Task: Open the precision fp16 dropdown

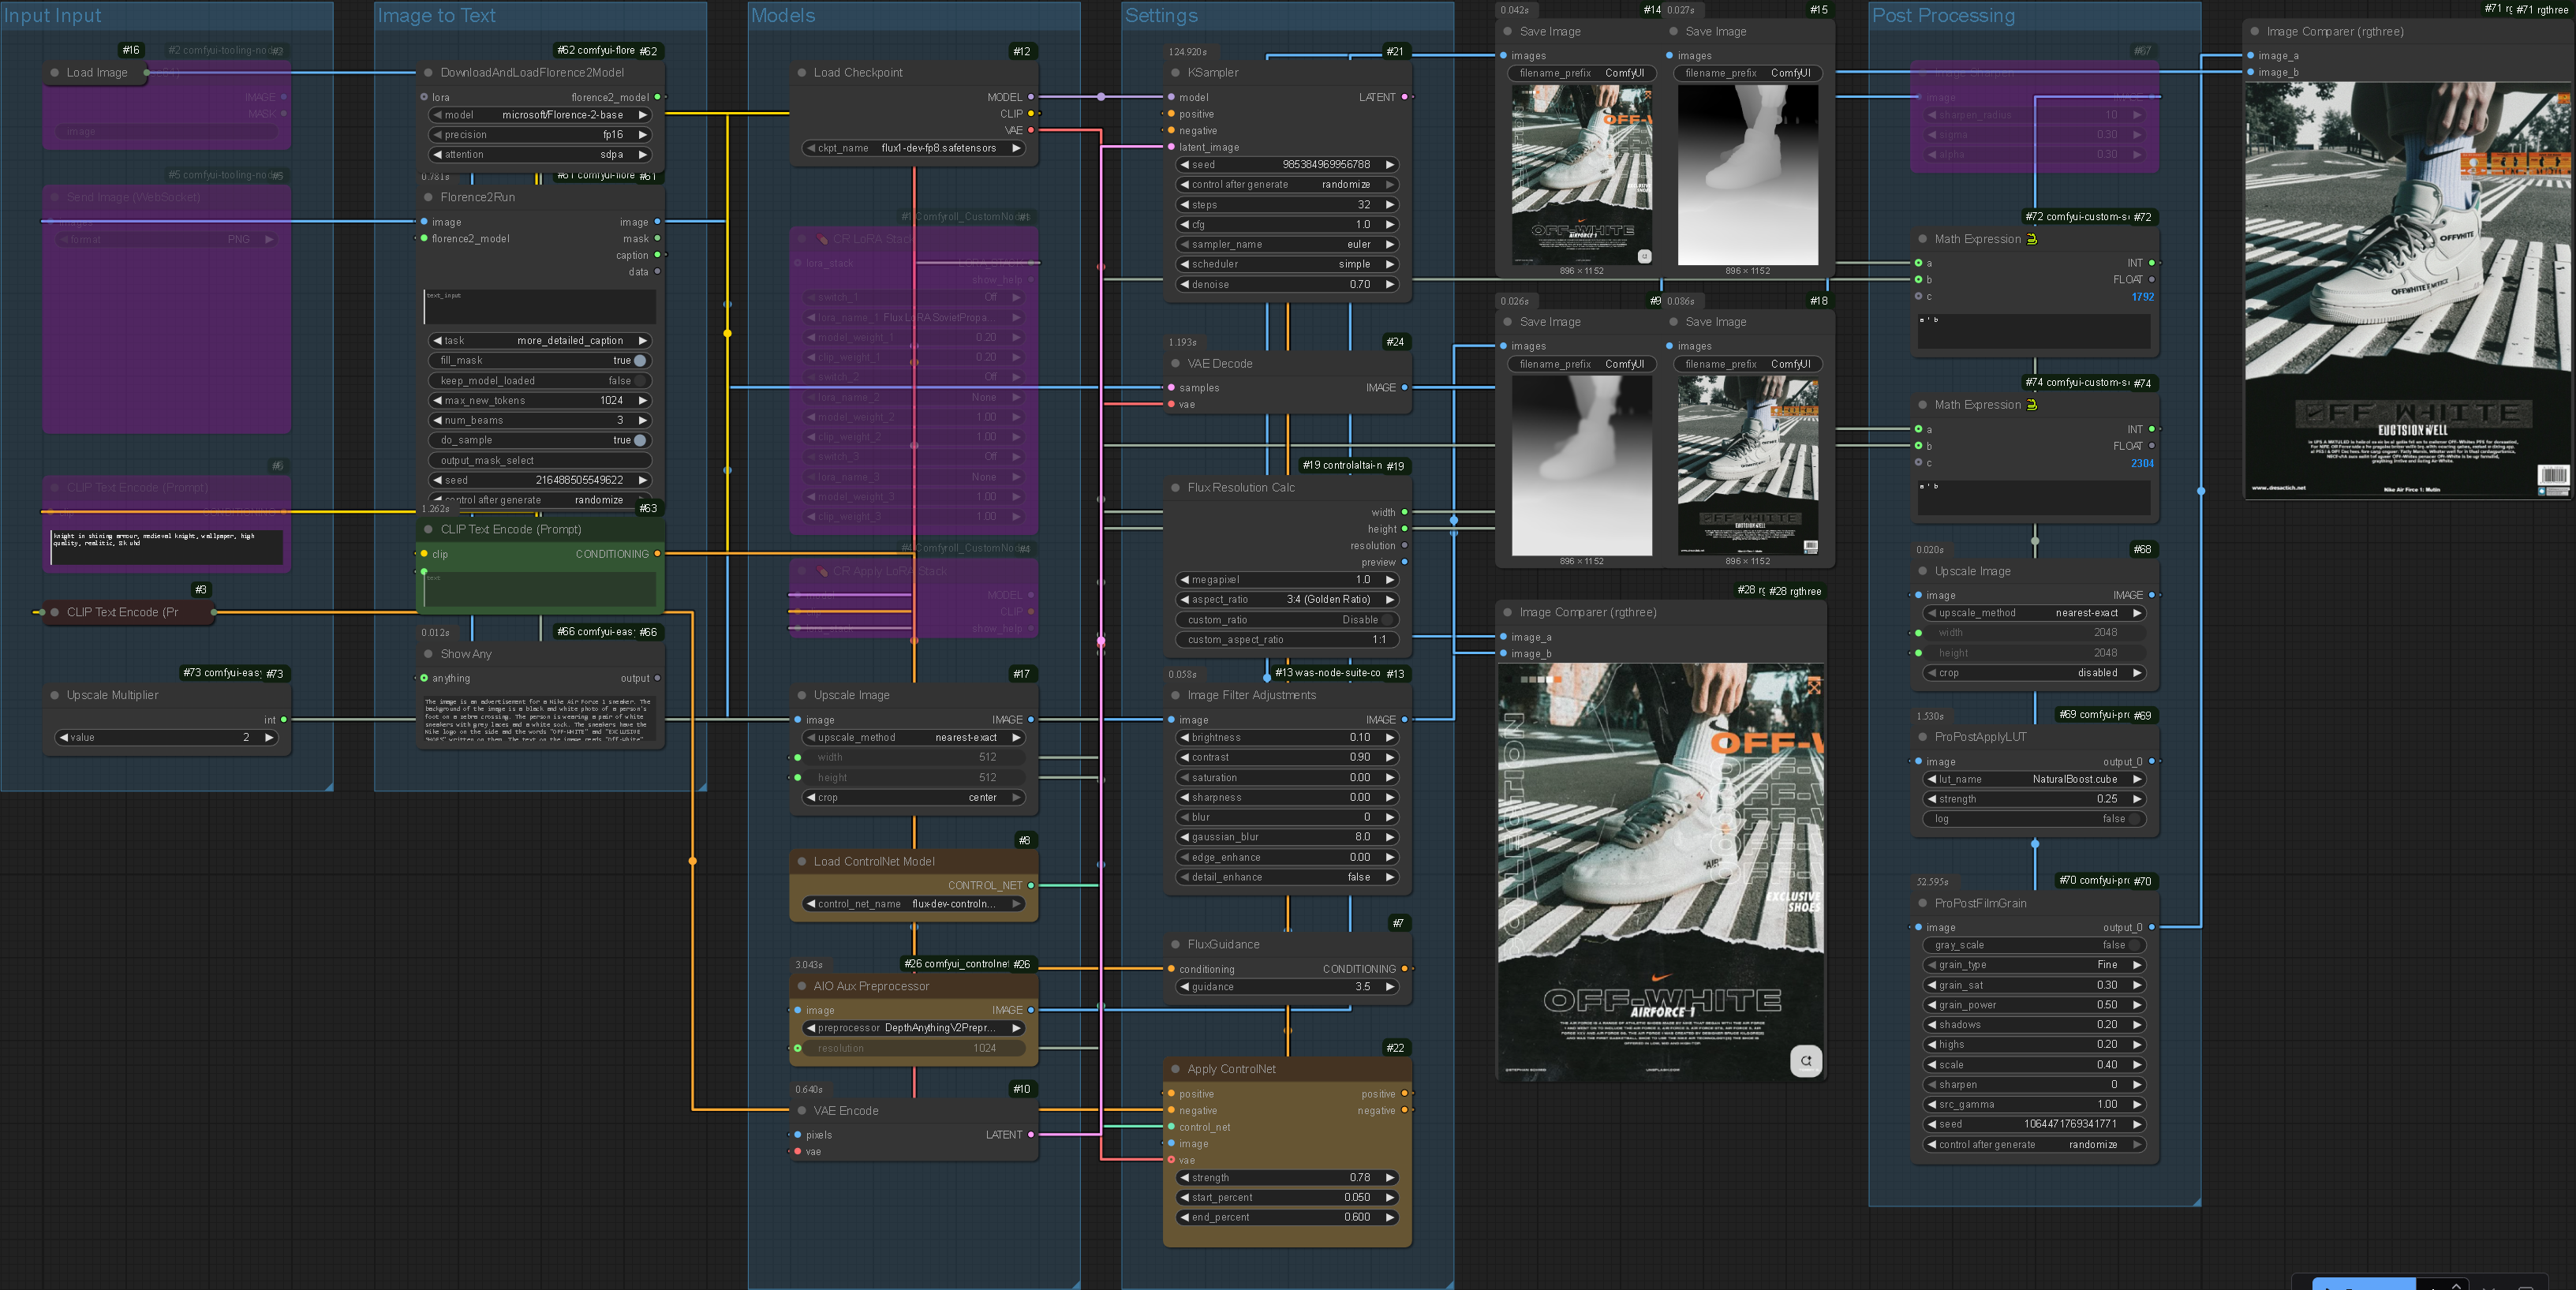Action: (x=539, y=135)
